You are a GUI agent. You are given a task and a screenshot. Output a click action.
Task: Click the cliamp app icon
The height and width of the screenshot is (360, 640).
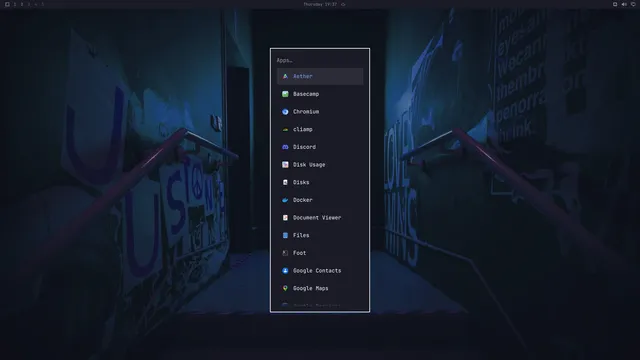point(285,129)
